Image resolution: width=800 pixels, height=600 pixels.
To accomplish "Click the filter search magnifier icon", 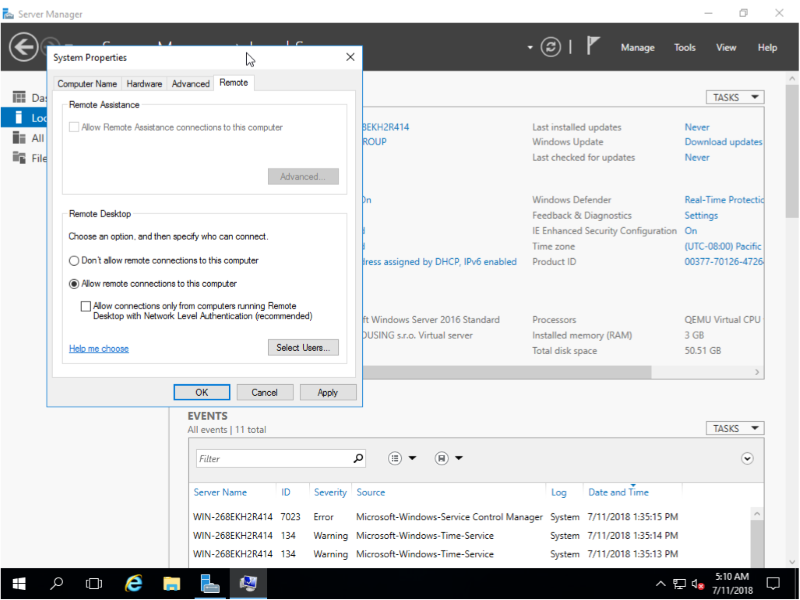I will tap(359, 458).
